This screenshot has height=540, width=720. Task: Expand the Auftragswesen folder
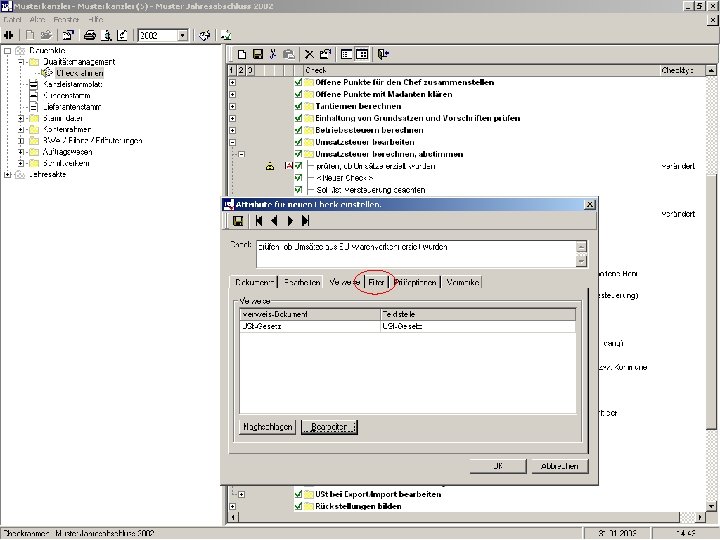click(x=21, y=152)
